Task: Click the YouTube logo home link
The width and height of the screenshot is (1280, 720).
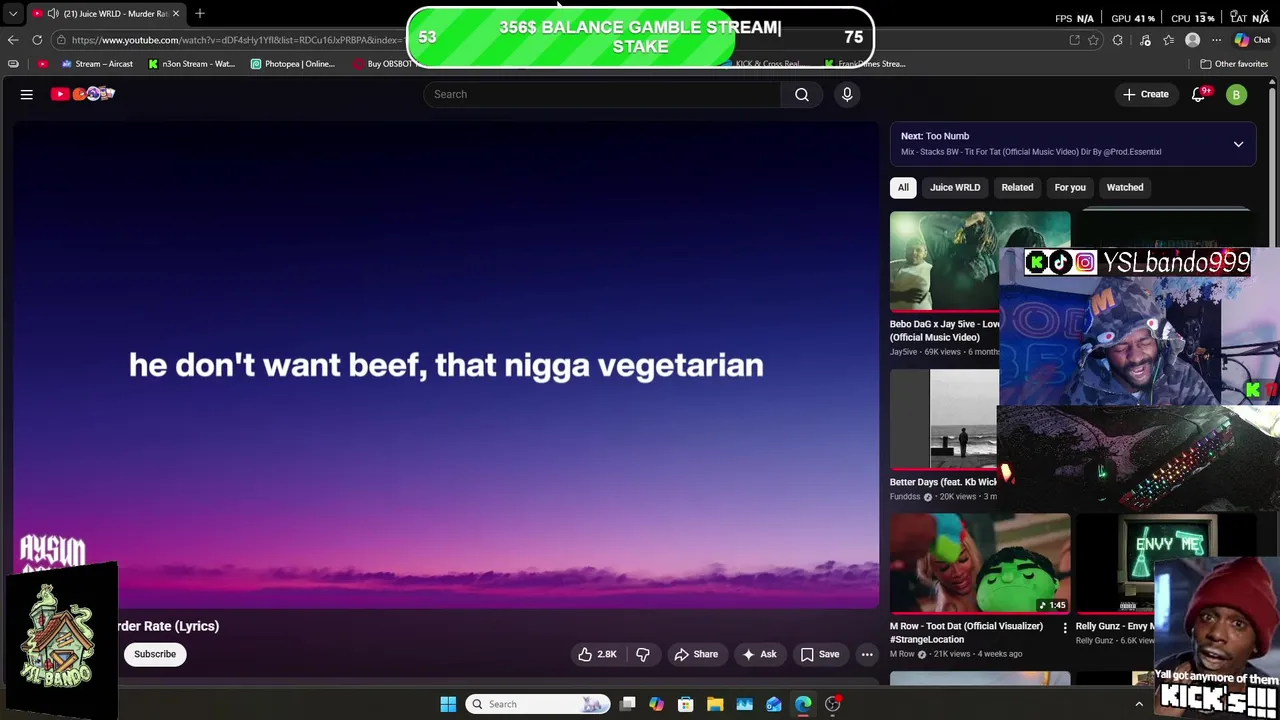Action: [83, 94]
